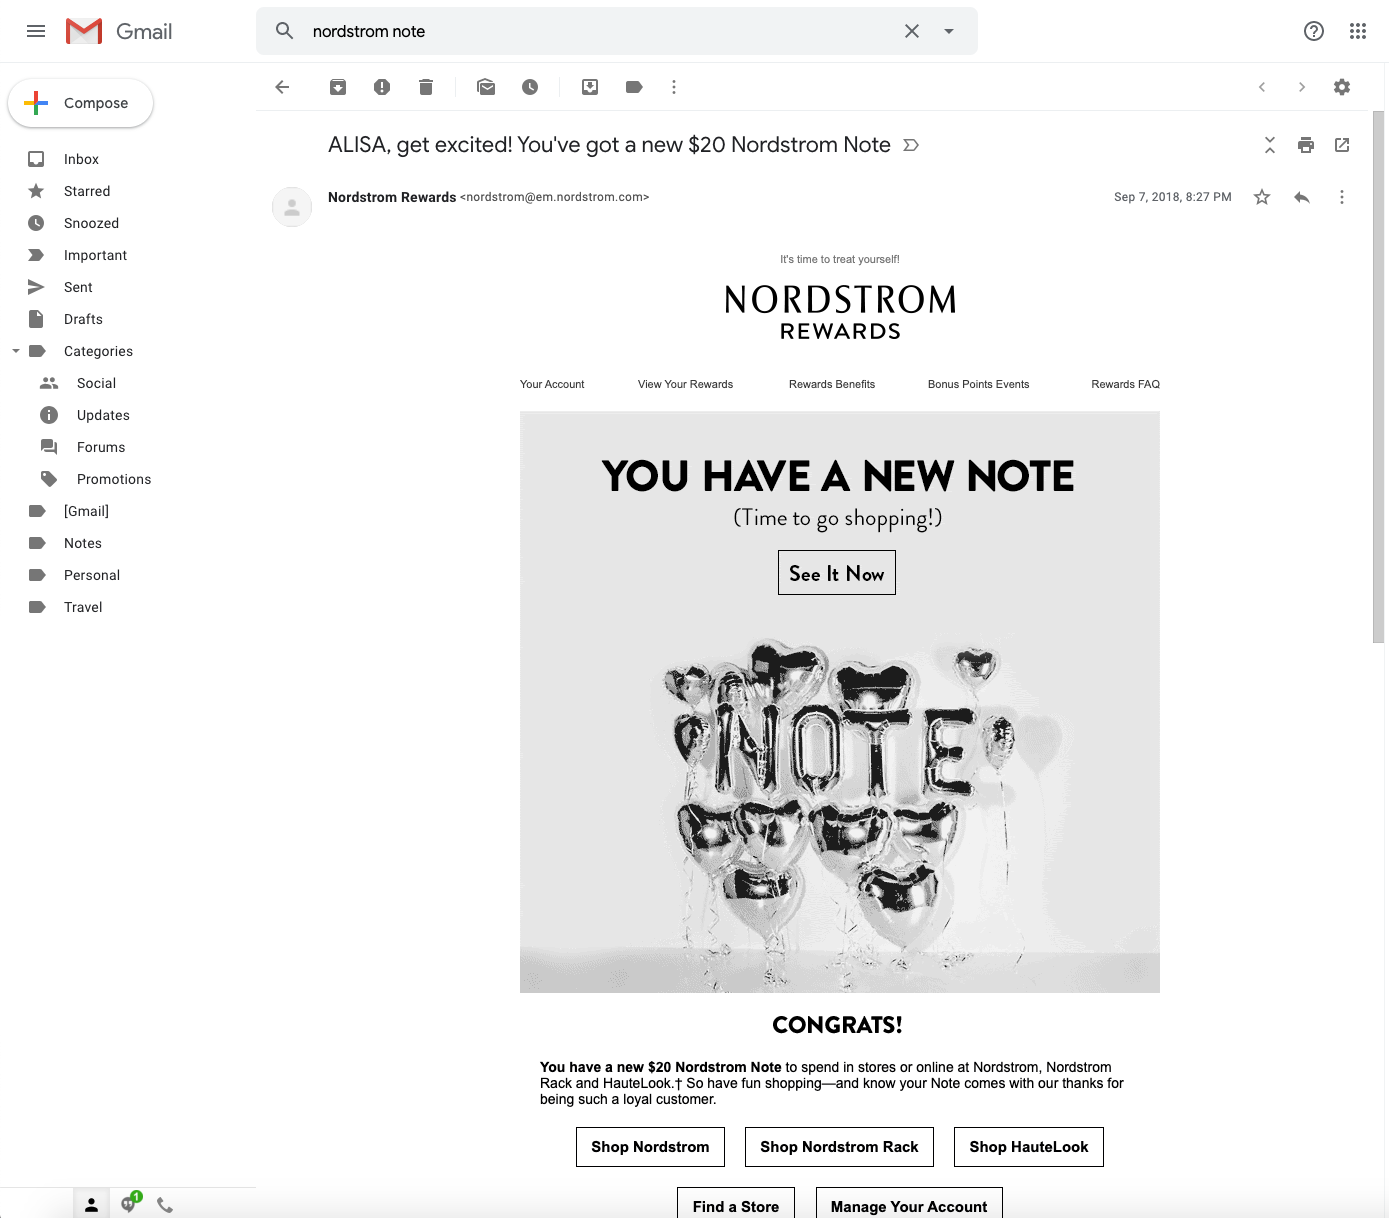This screenshot has height=1218, width=1389.
Task: Open toolbar More options menu
Action: tap(674, 87)
